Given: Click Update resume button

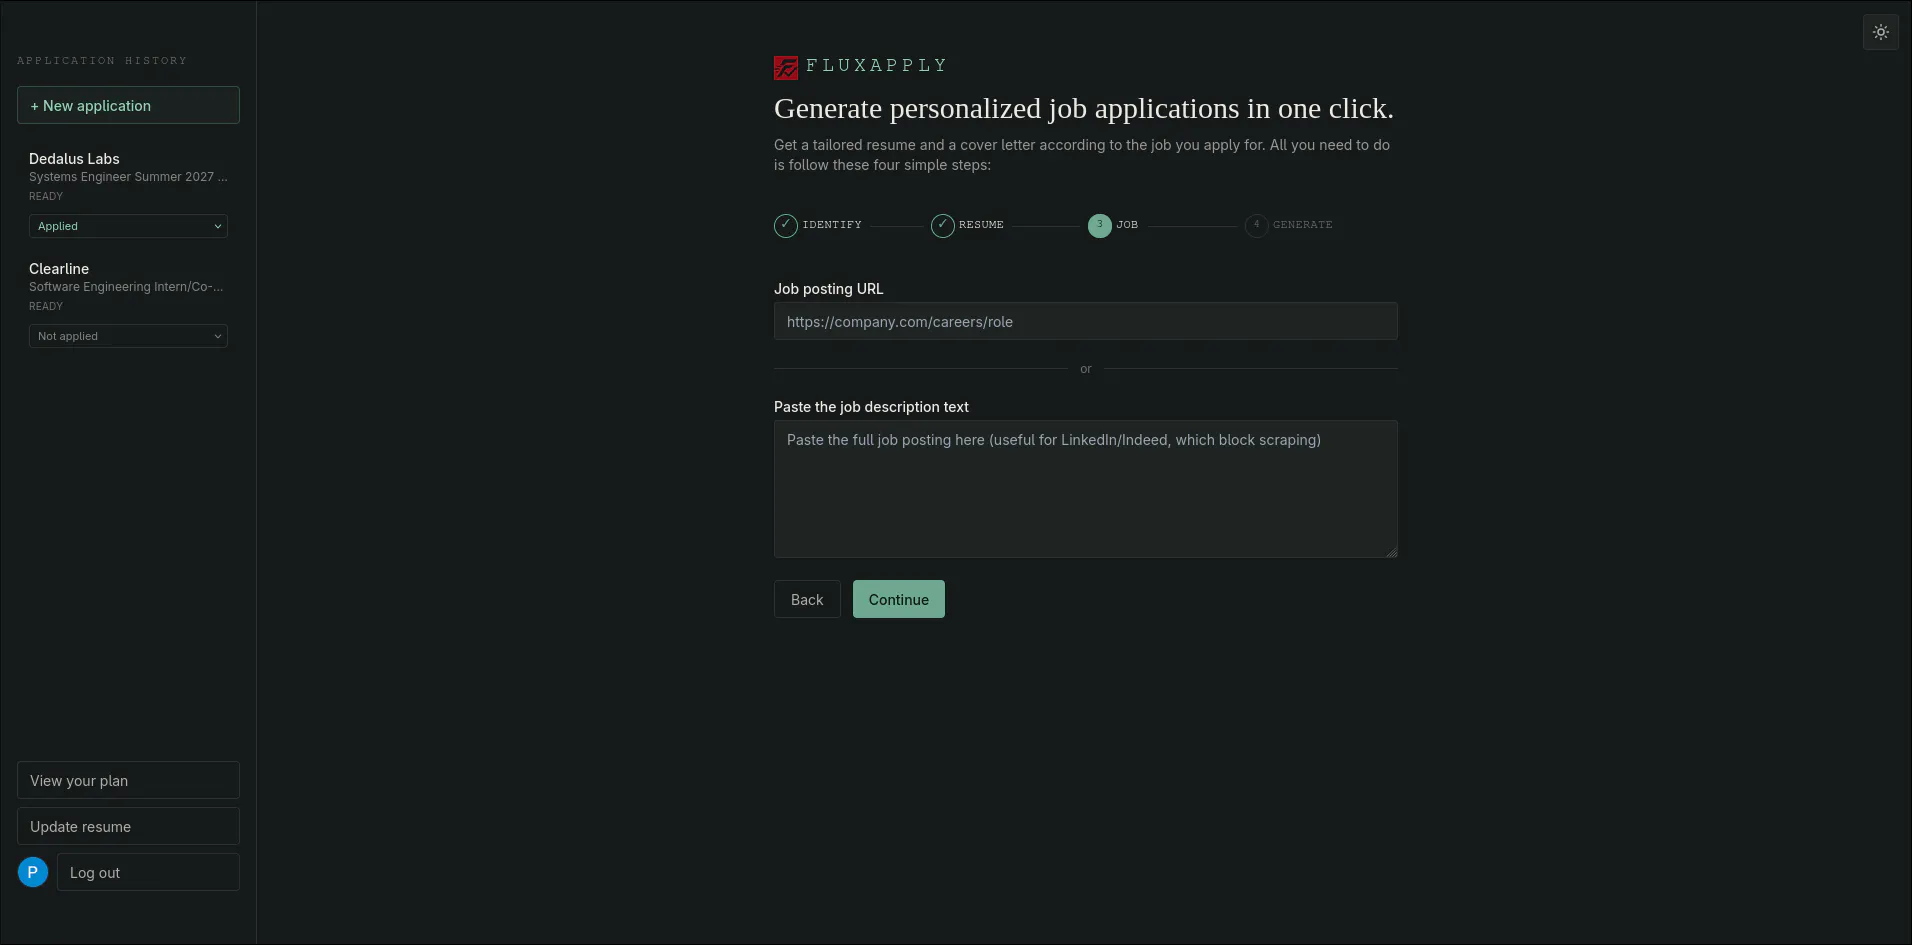Looking at the screenshot, I should pyautogui.click(x=128, y=826).
